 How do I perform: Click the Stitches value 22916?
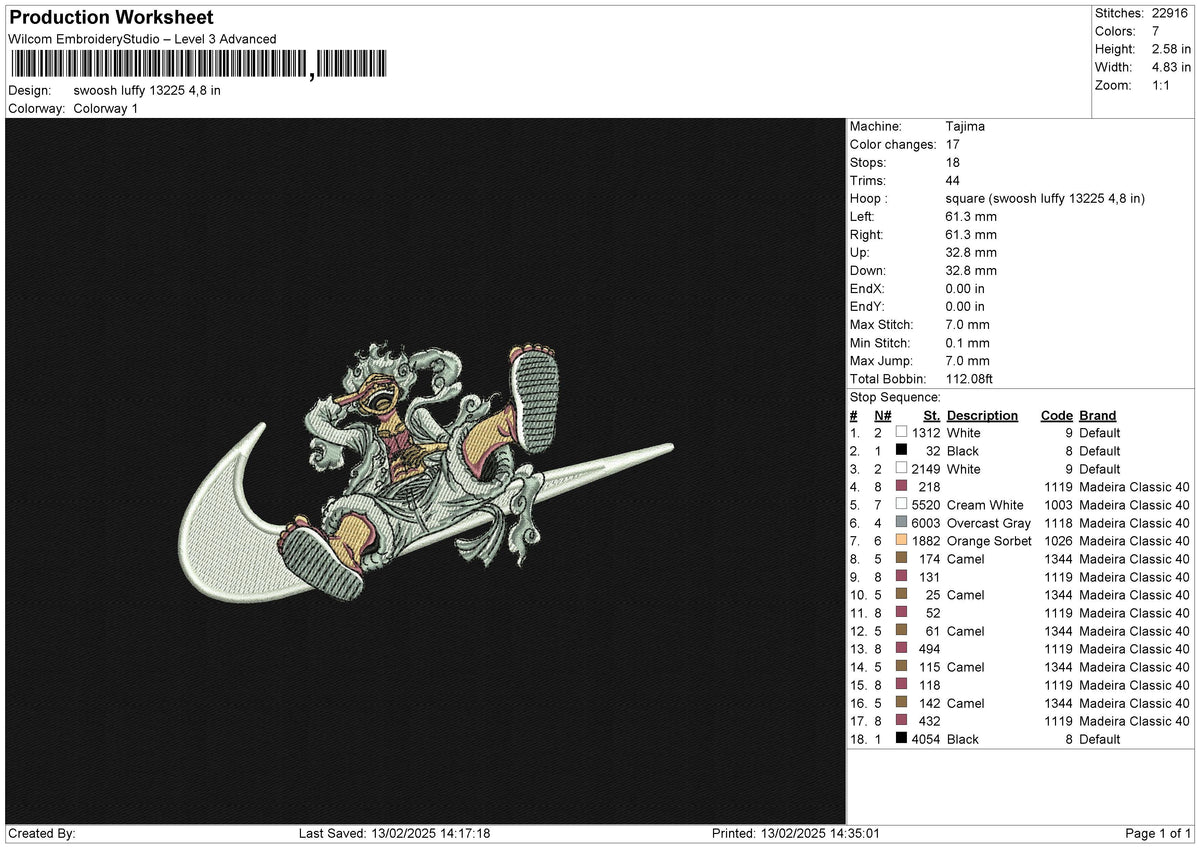[1170, 13]
